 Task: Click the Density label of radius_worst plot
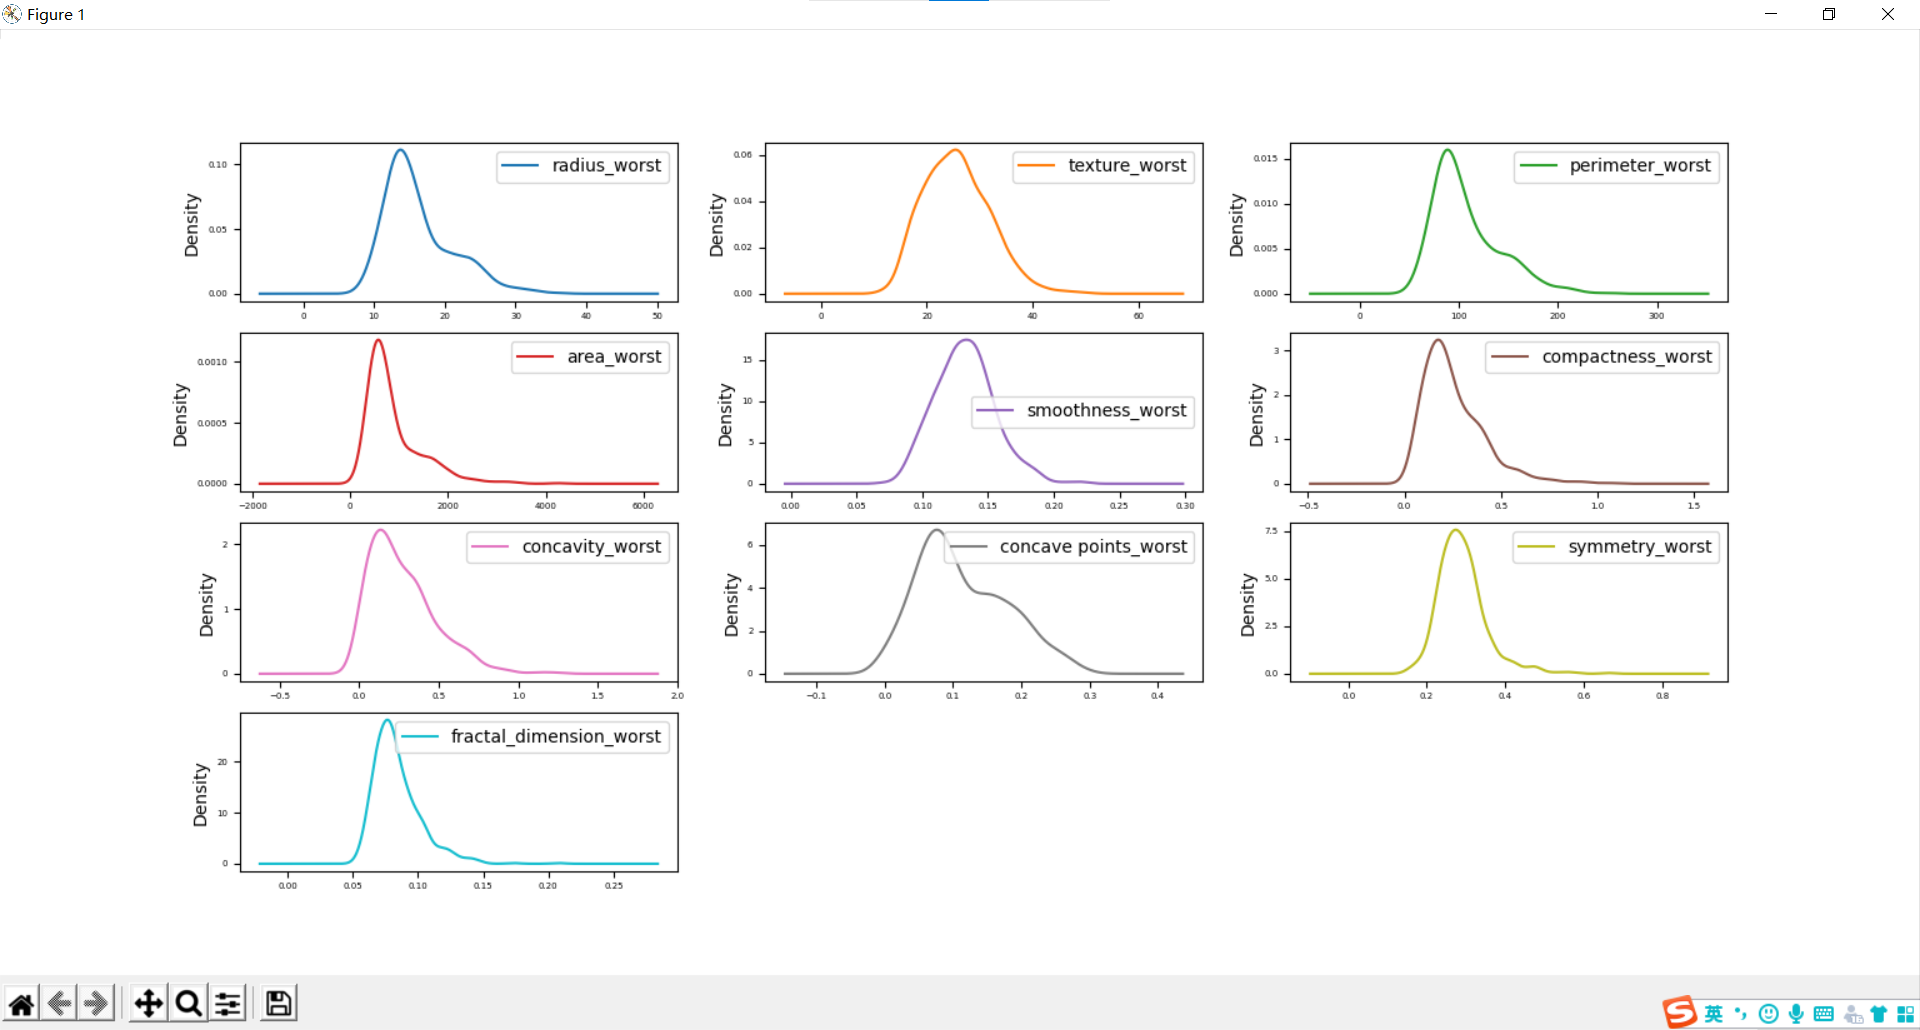[192, 225]
